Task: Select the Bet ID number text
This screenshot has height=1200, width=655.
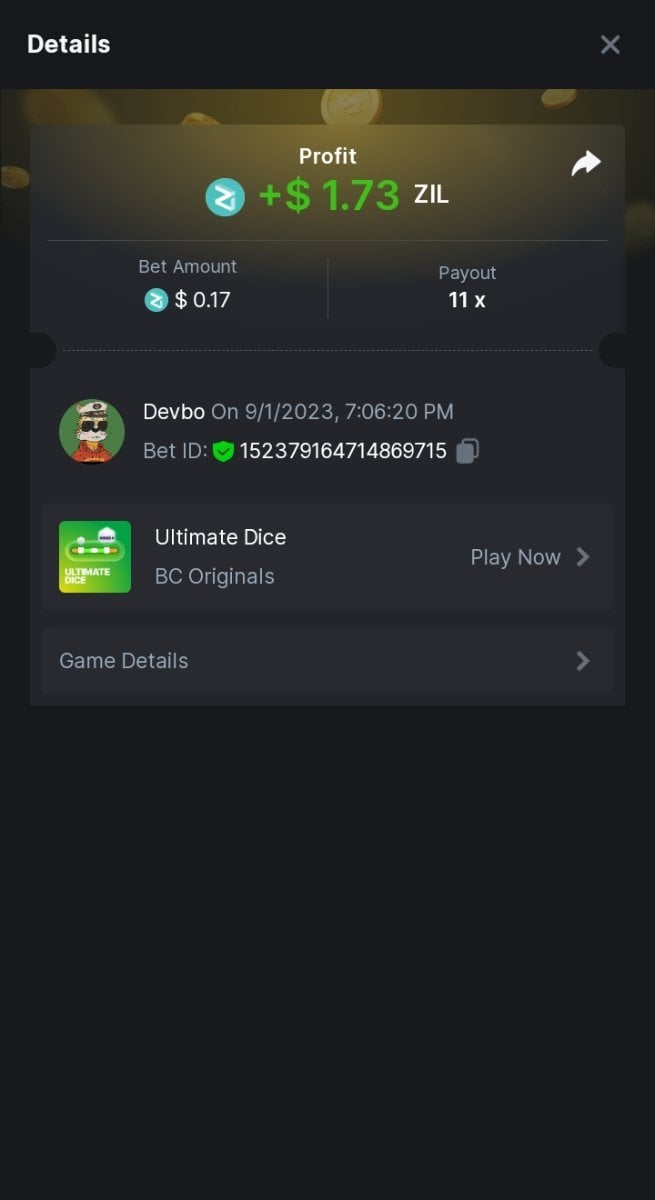Action: pos(343,451)
